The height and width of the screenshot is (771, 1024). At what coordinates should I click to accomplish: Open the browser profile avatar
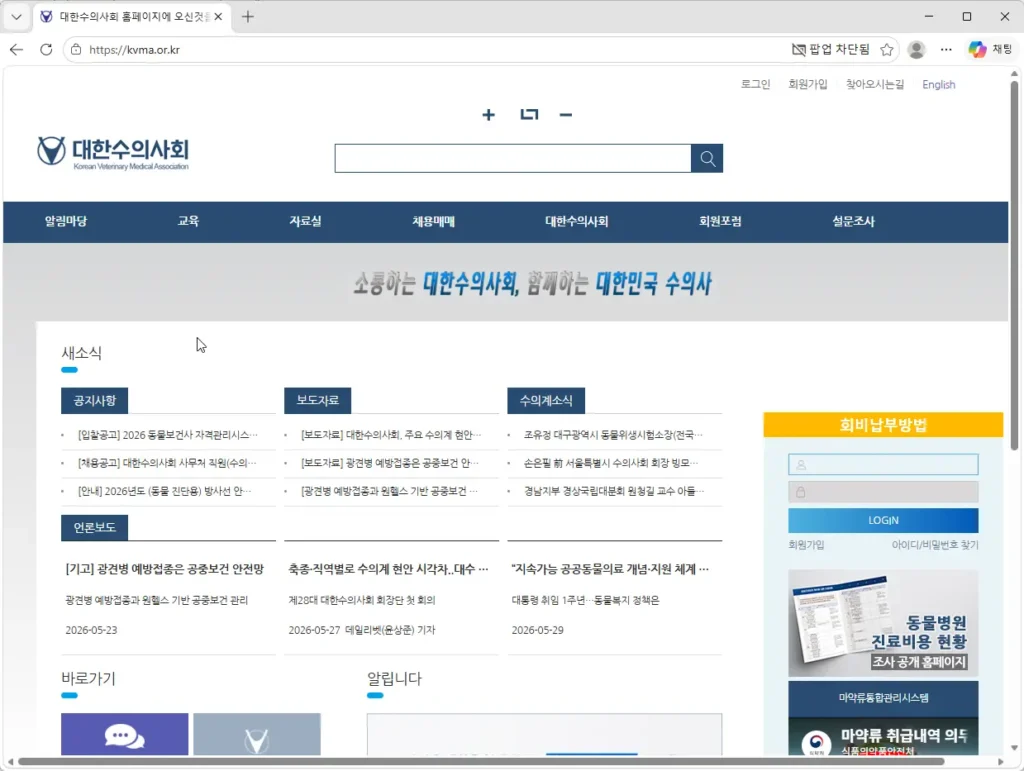[916, 50]
